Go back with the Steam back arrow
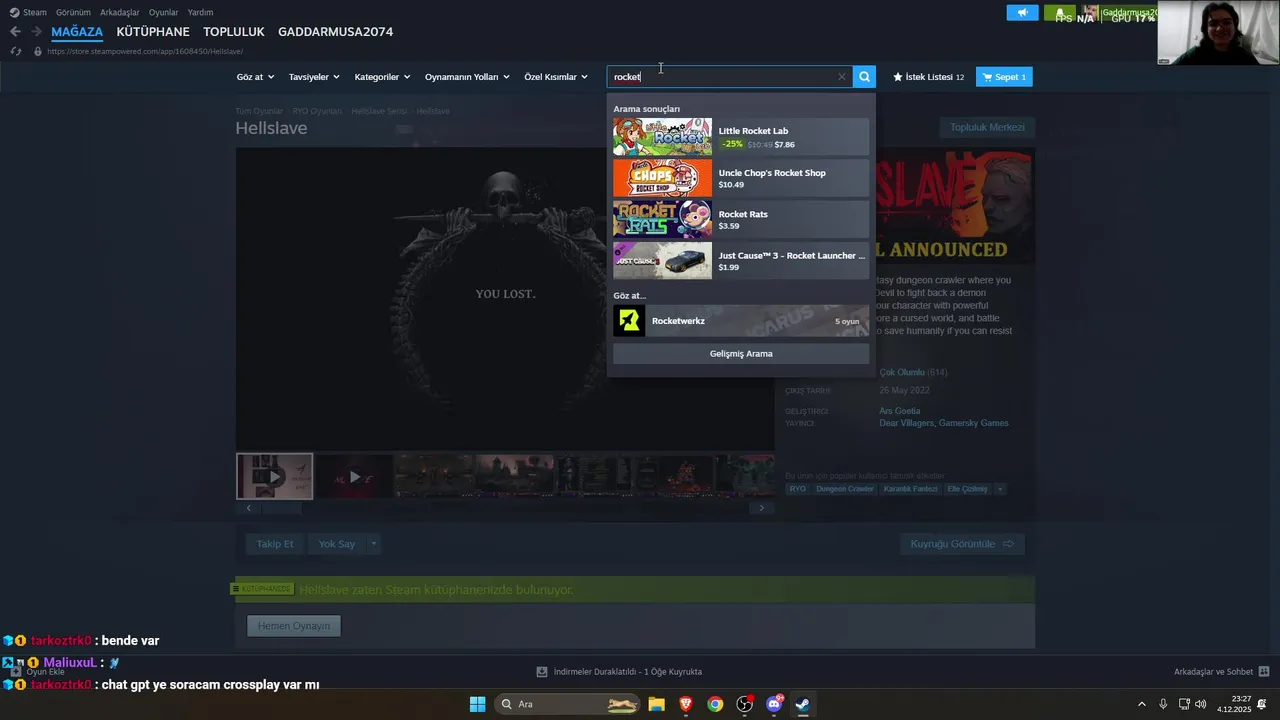1280x720 pixels. coord(15,32)
